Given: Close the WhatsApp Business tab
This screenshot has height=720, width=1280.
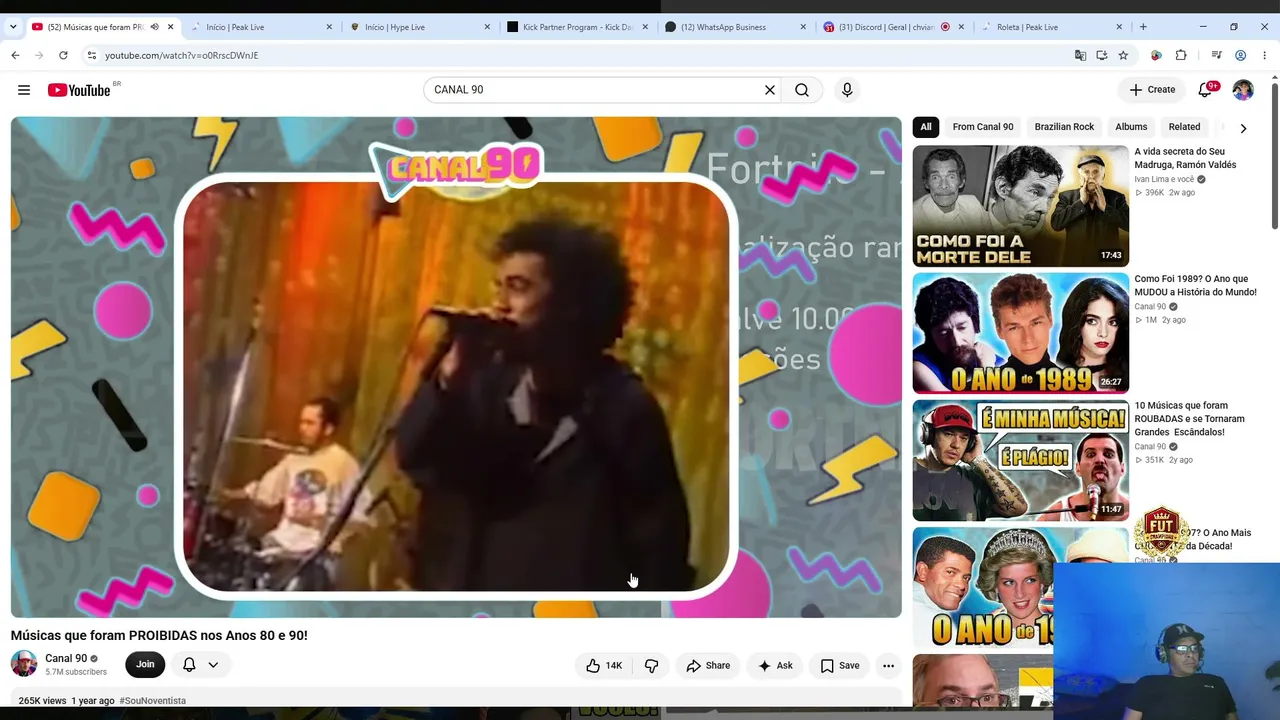Looking at the screenshot, I should [x=803, y=27].
